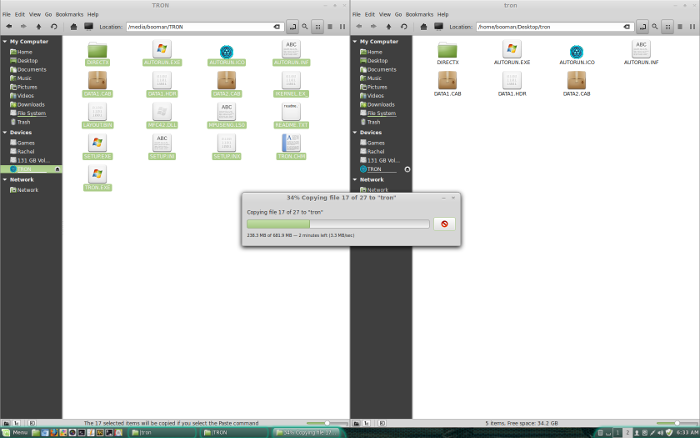Collapse Network section in left sidebar
The width and height of the screenshot is (700, 438).
click(5, 179)
